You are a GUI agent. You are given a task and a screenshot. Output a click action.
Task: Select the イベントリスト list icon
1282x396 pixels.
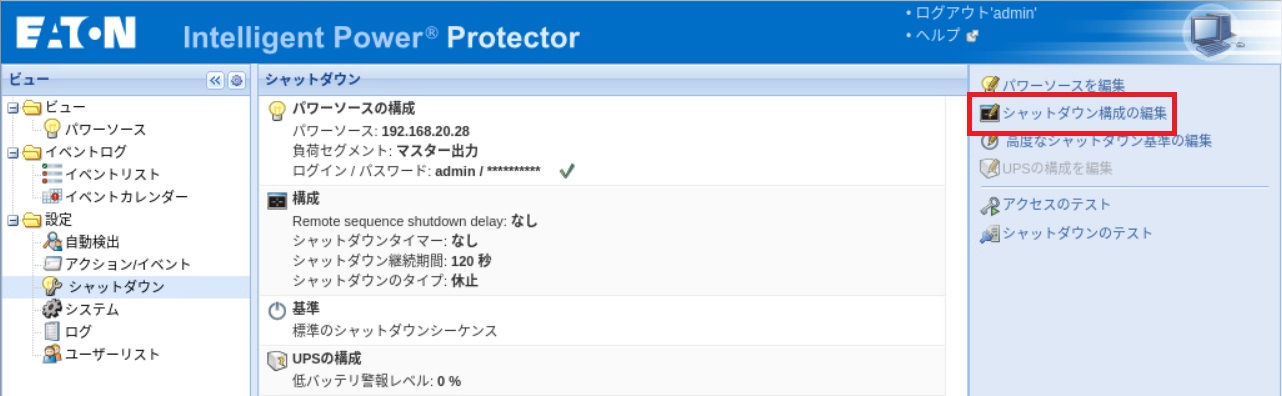pos(53,174)
